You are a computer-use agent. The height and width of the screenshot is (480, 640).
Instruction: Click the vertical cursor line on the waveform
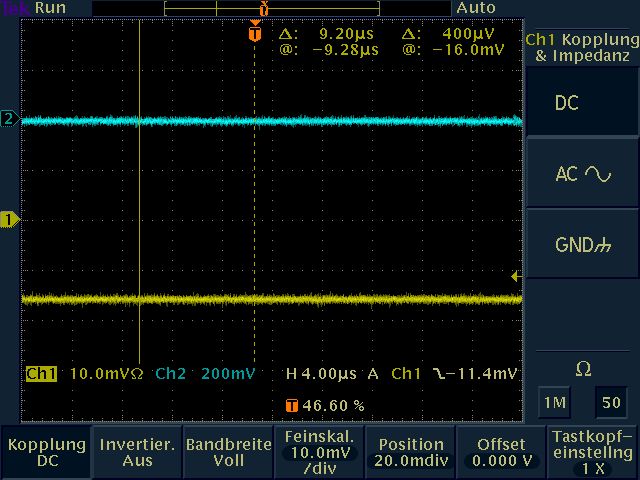pyautogui.click(x=139, y=200)
